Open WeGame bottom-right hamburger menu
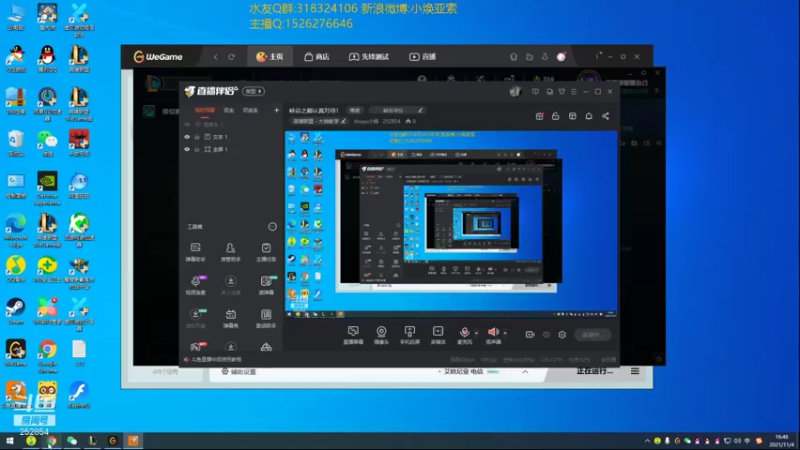 tap(635, 371)
